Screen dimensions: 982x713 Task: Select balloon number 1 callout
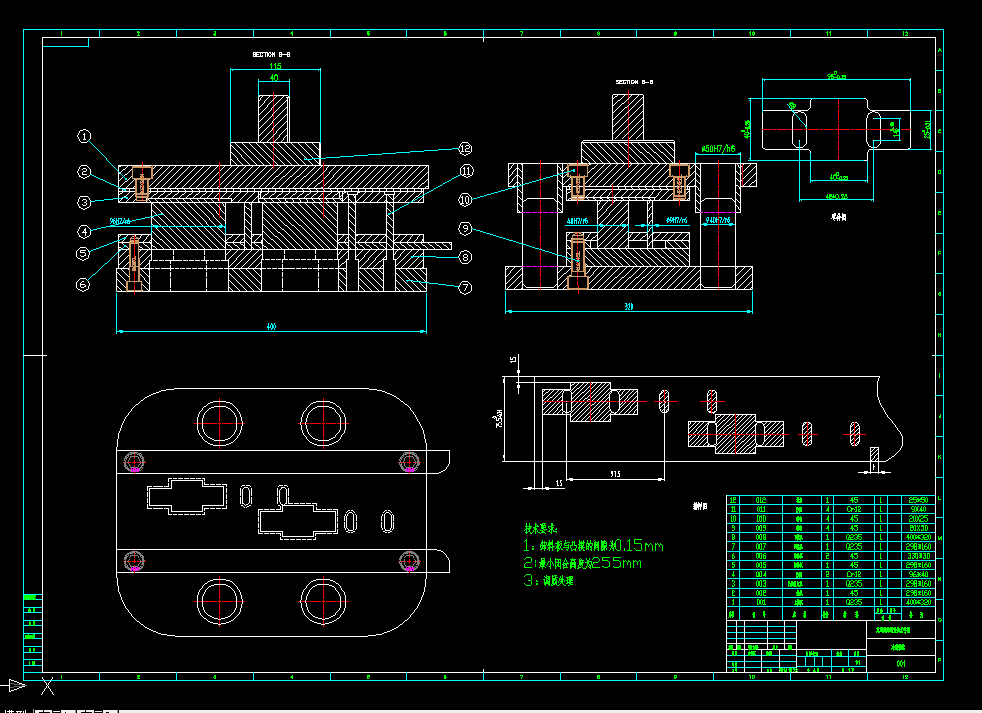[x=84, y=136]
